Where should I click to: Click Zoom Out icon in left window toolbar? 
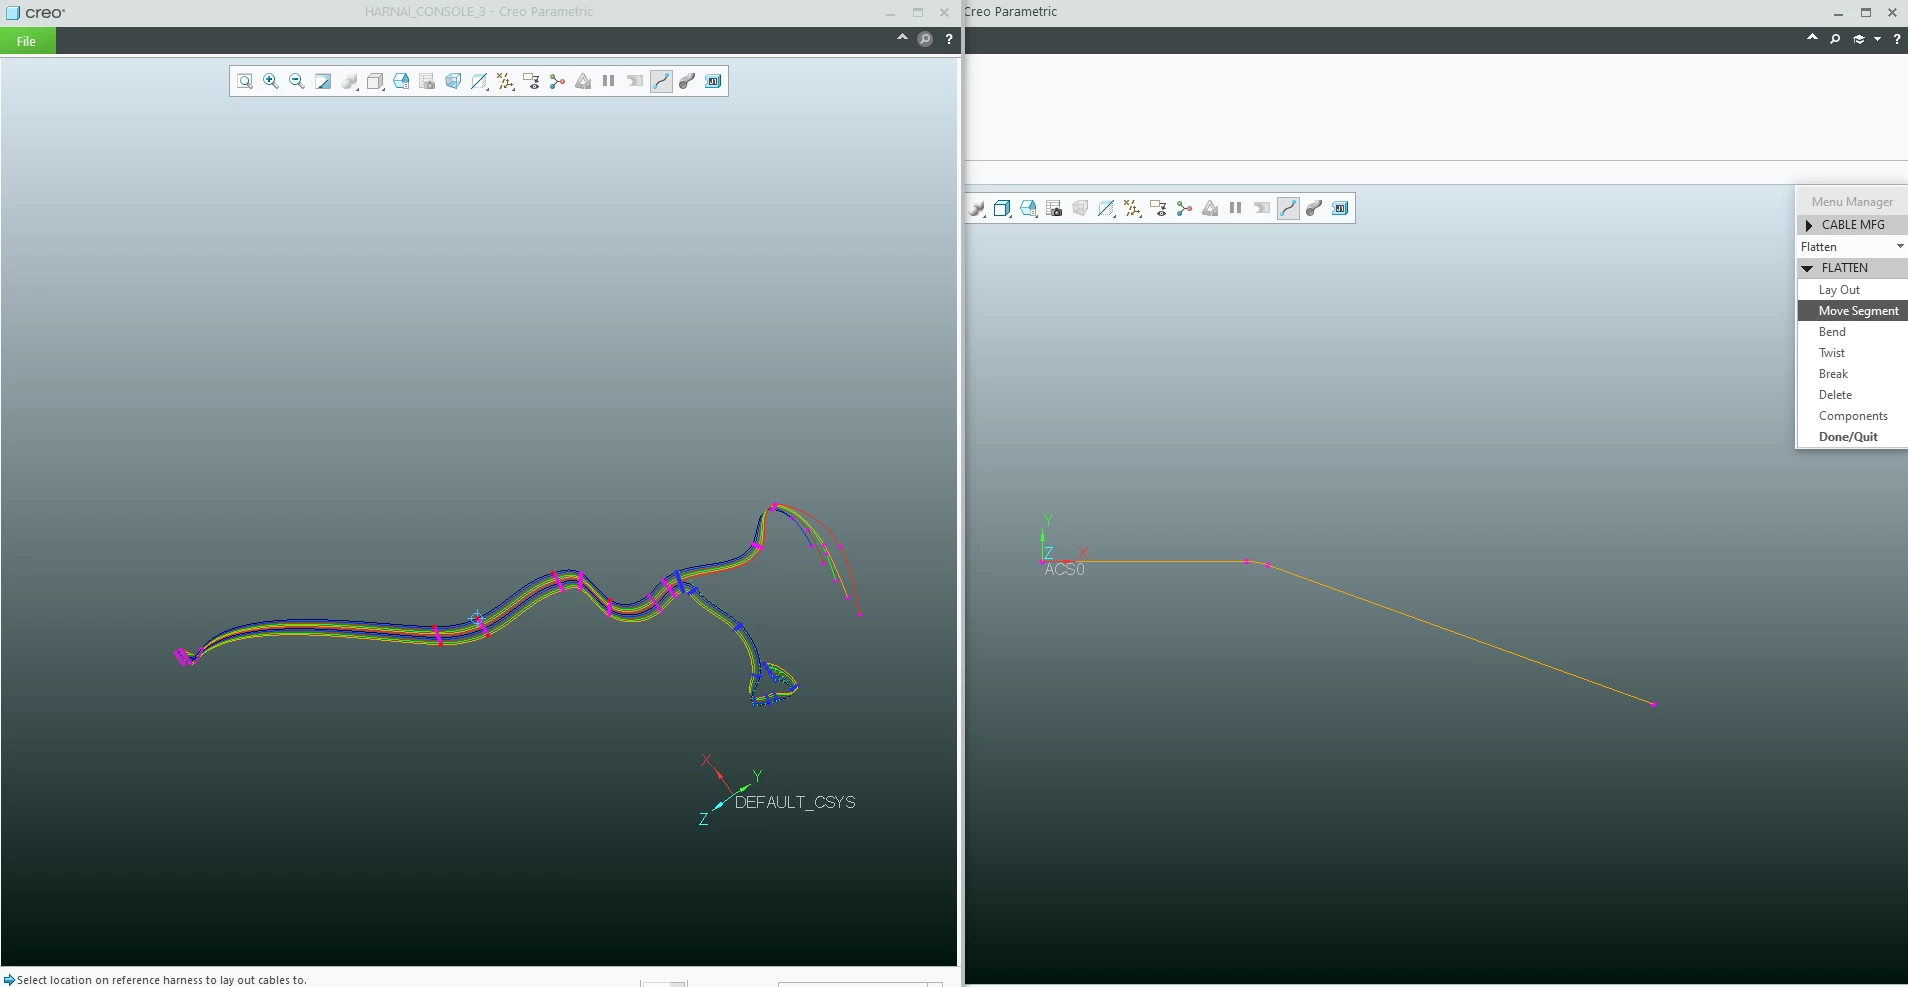[x=297, y=82]
